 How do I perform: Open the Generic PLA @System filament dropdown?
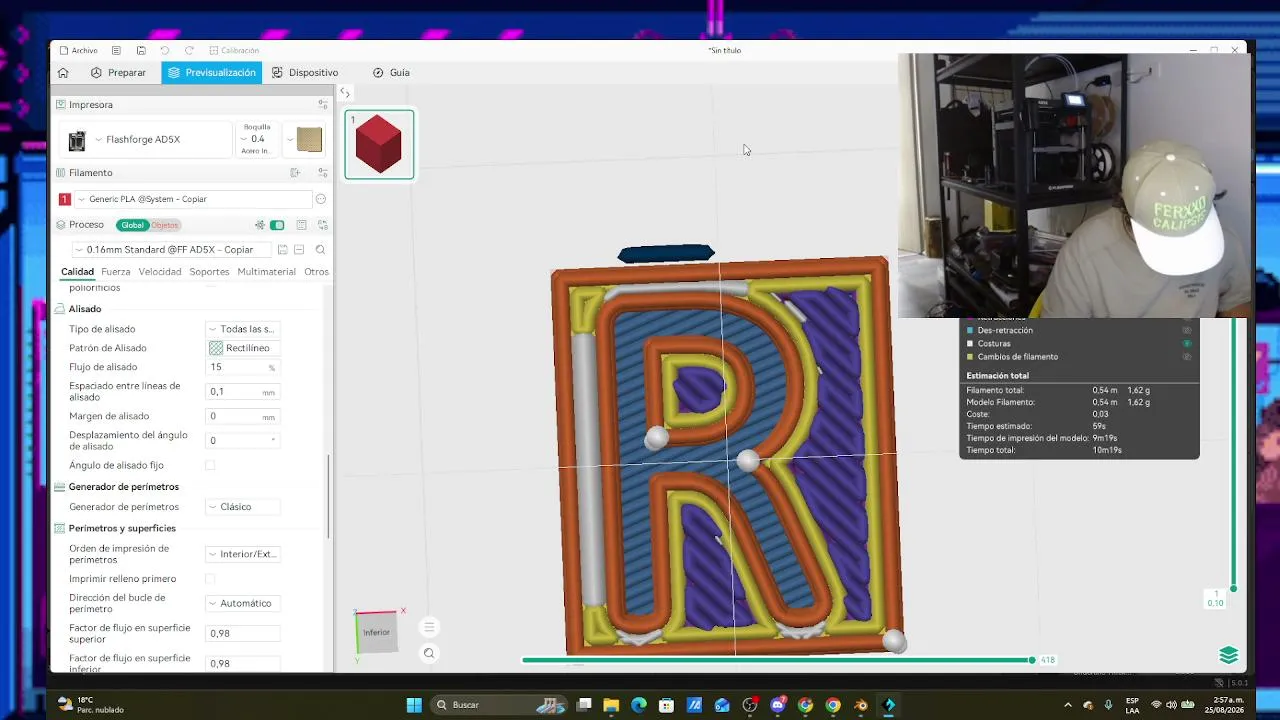pos(192,199)
